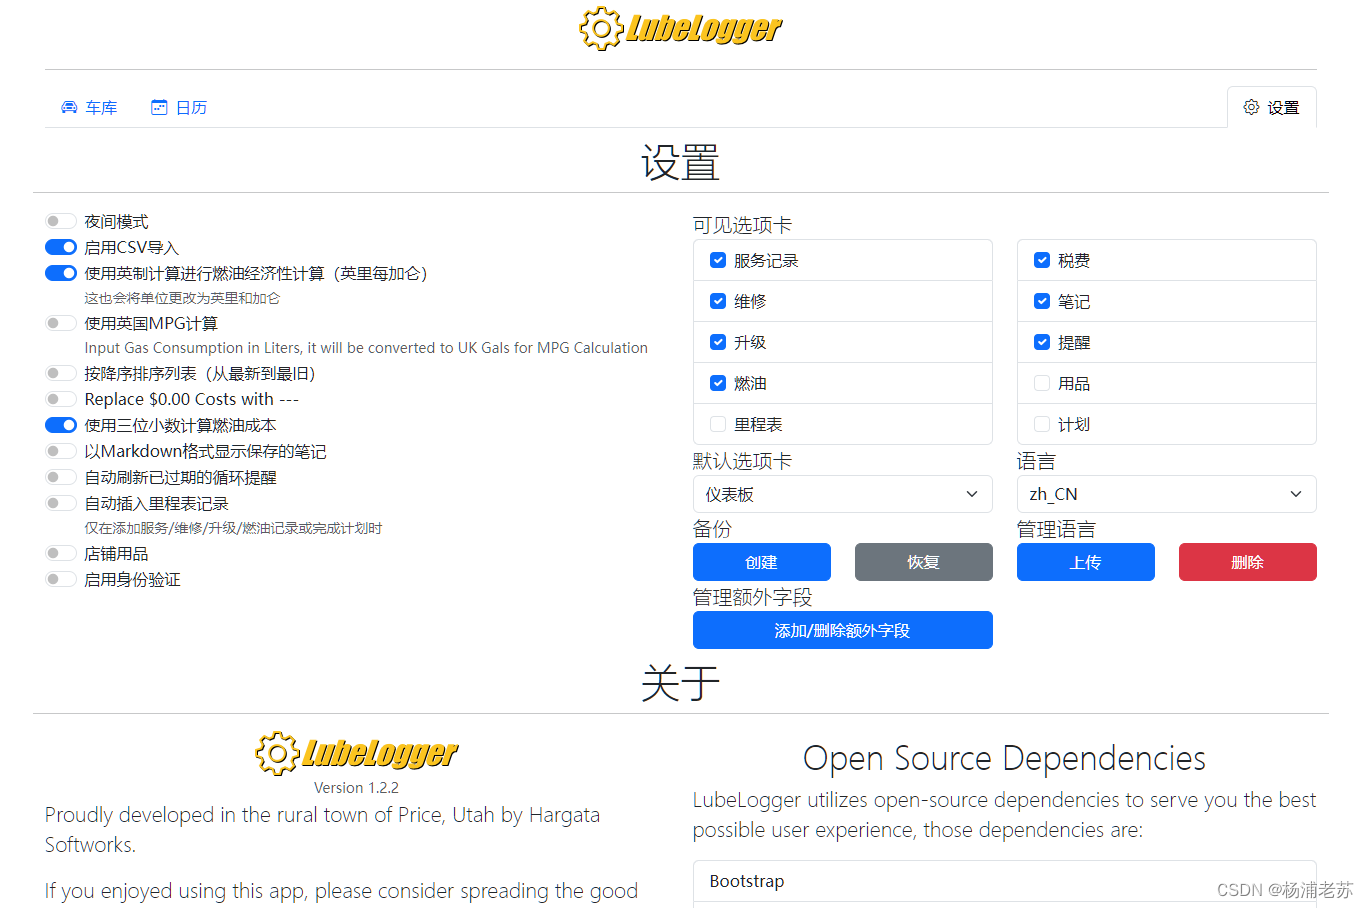Enable 启用身份验证 switch

61,579
